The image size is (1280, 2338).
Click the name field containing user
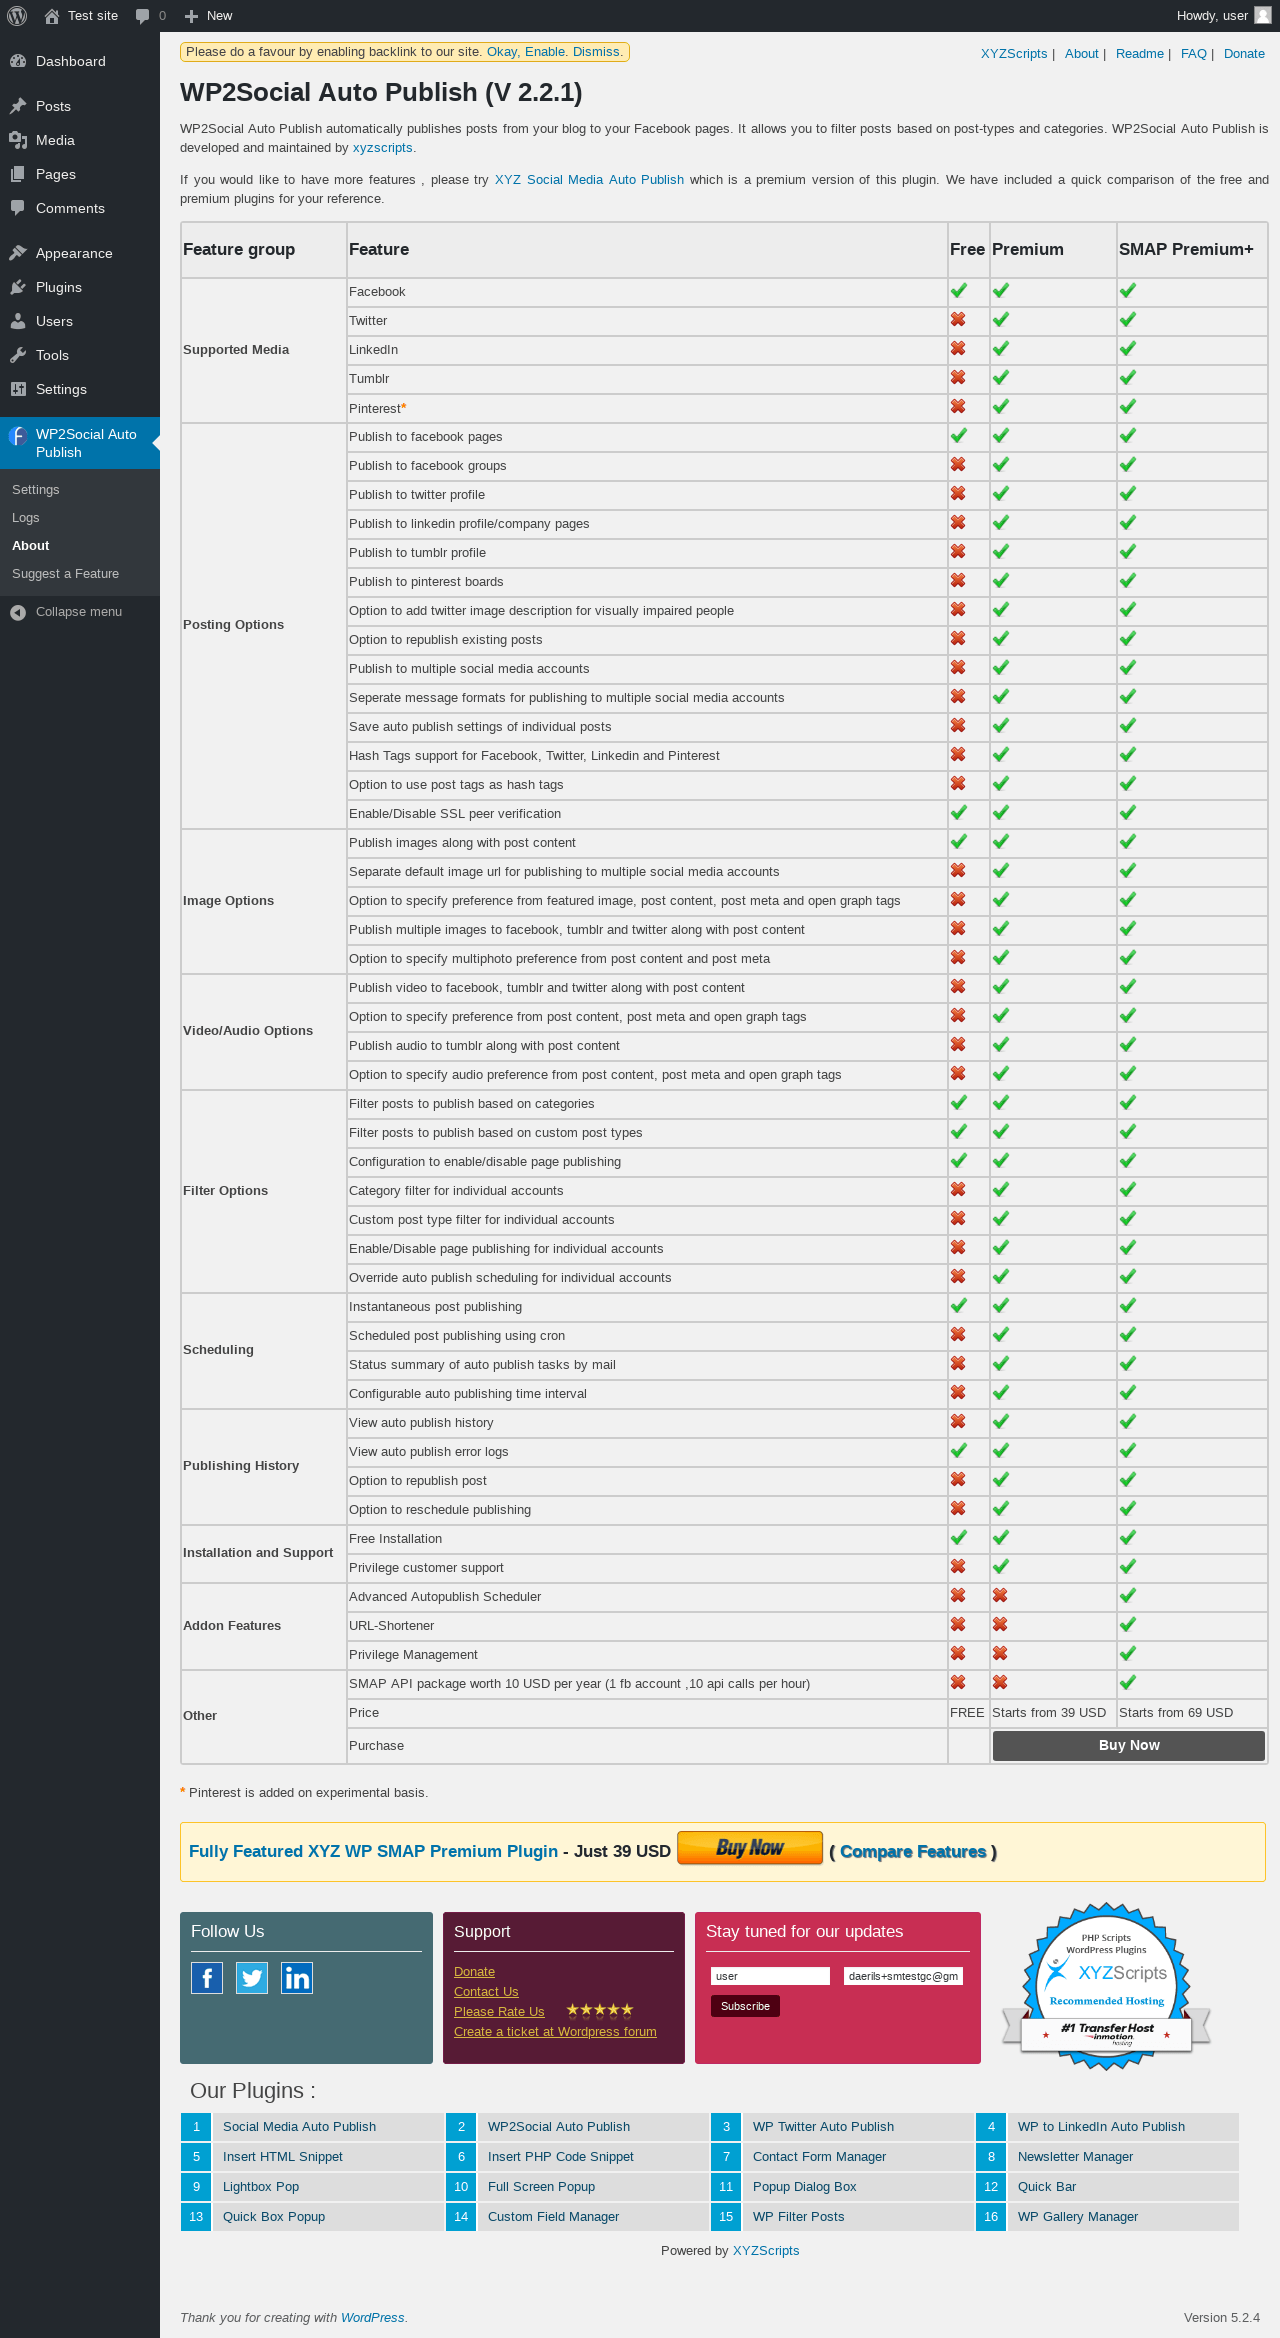point(770,1976)
